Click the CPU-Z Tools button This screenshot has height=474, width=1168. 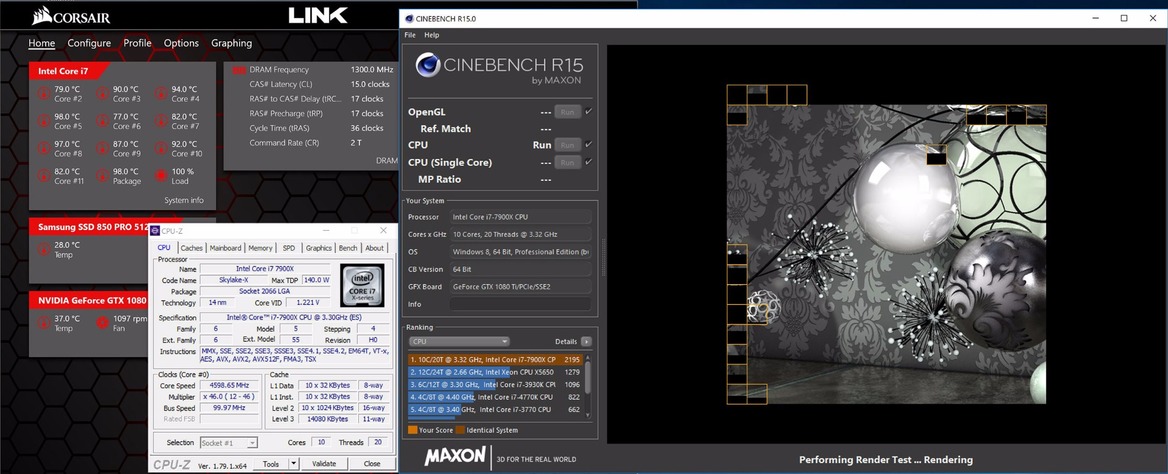271,464
